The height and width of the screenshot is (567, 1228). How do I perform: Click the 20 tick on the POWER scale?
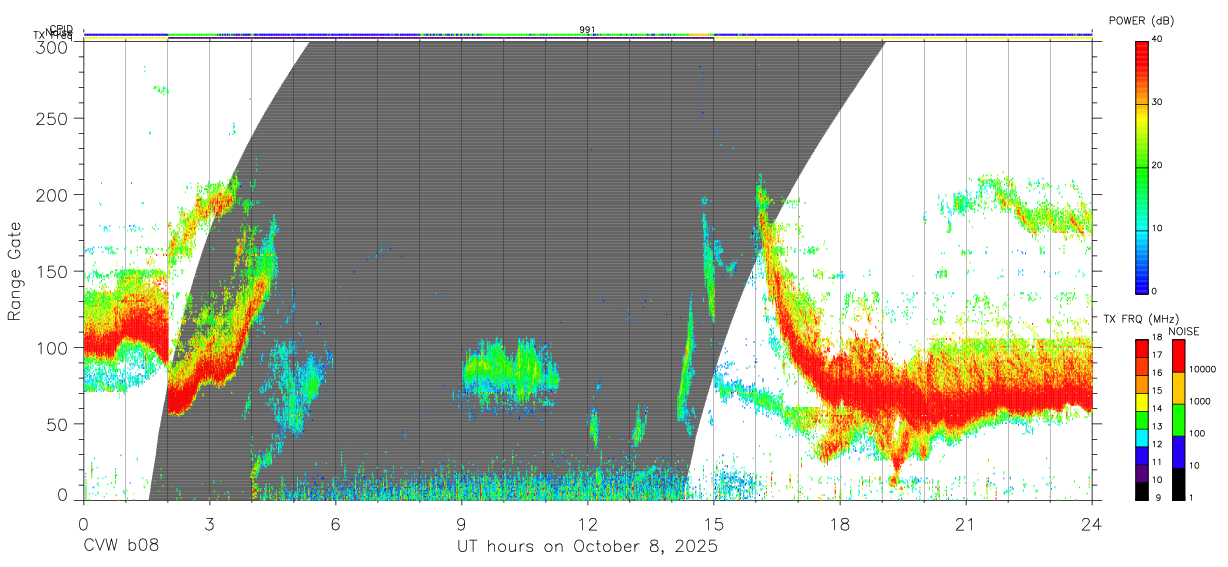tap(1158, 166)
